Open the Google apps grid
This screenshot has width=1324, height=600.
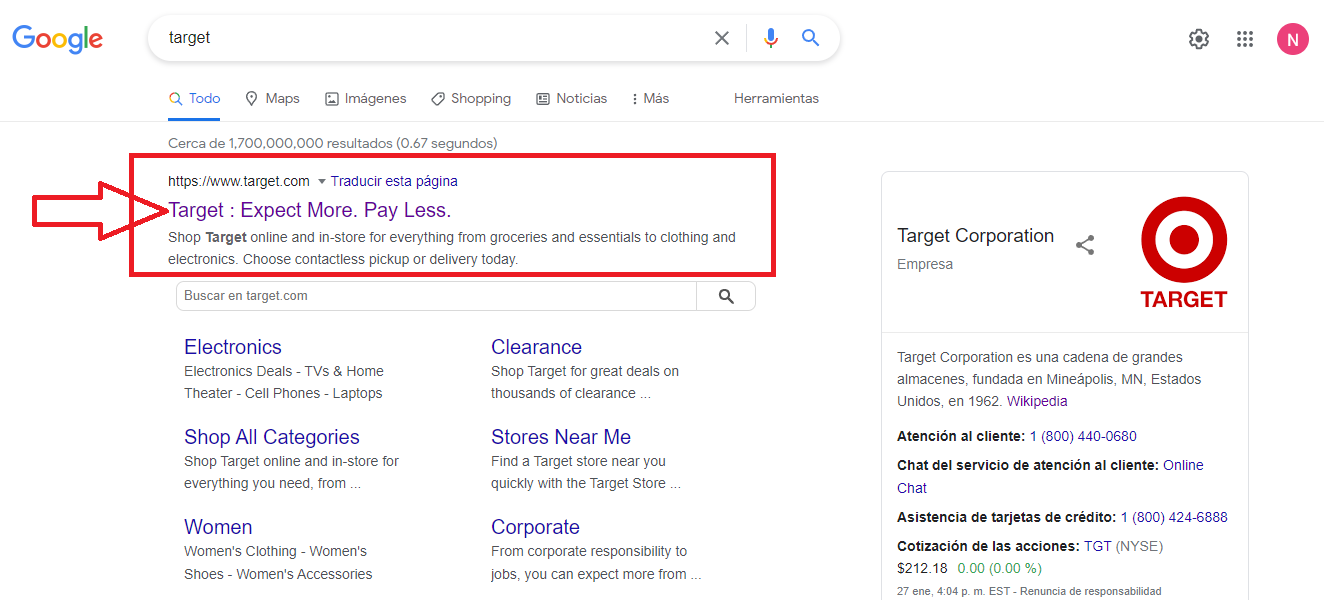click(x=1245, y=39)
